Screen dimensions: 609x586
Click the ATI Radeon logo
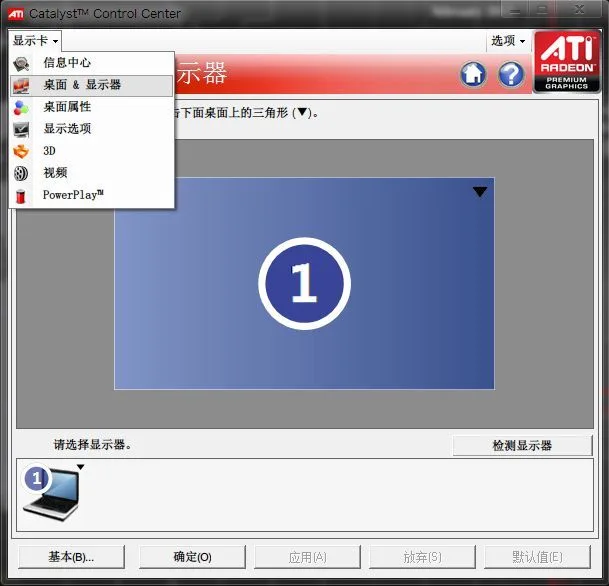pyautogui.click(x=567, y=62)
